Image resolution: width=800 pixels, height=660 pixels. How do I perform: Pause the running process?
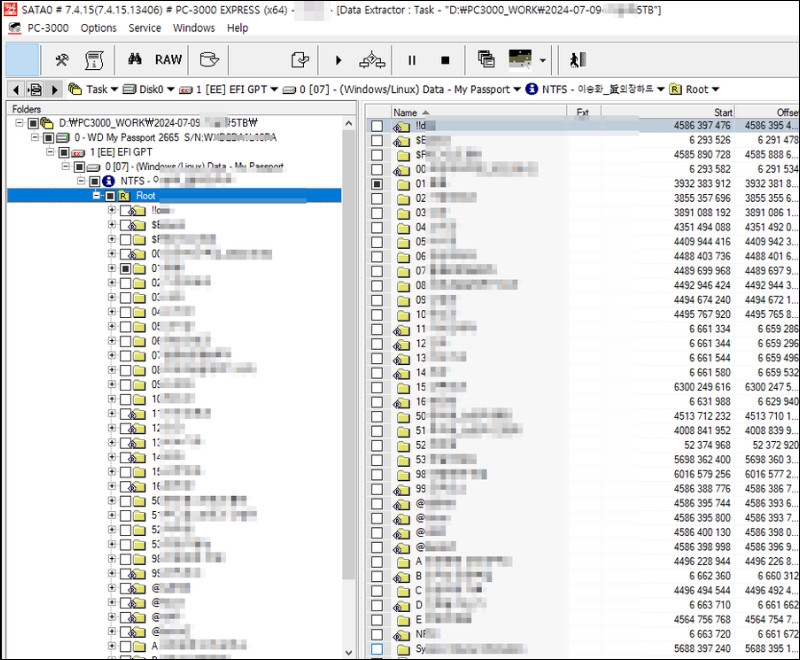(412, 60)
